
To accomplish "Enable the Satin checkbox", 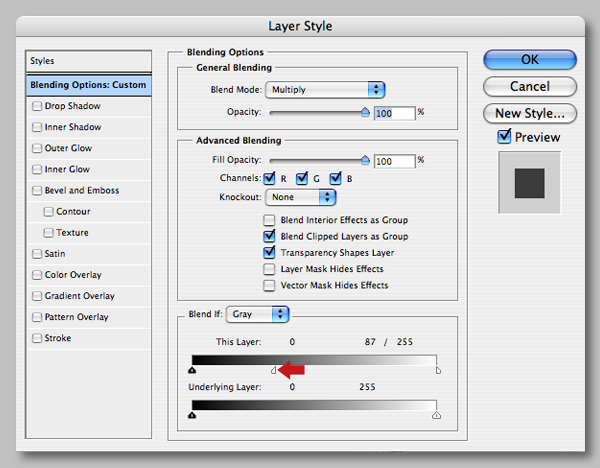I will click(37, 254).
